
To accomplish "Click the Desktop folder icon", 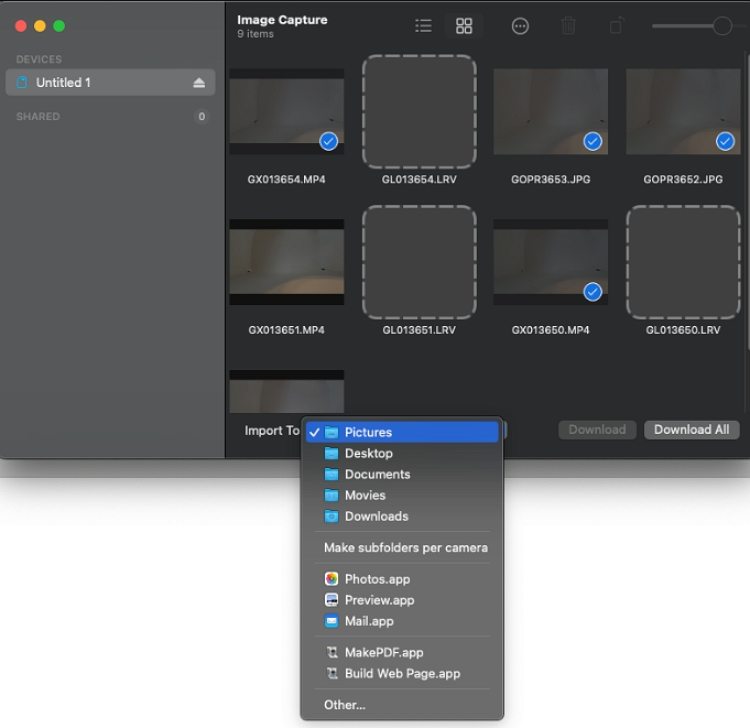I will (x=331, y=453).
